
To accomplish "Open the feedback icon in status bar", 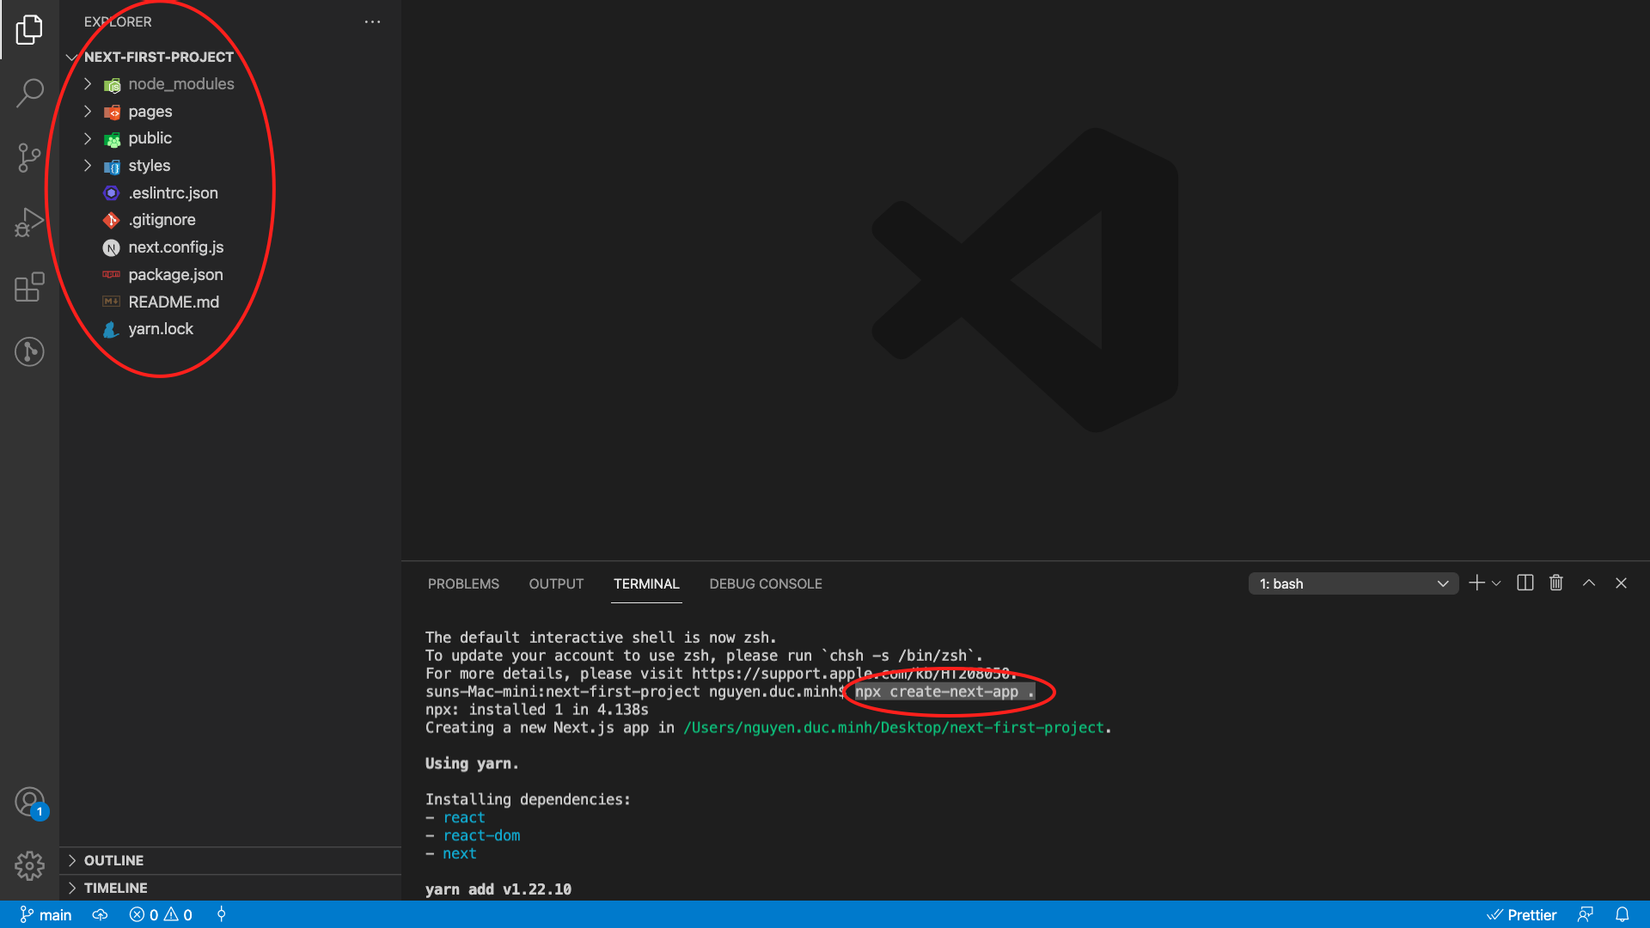I will click(1585, 915).
